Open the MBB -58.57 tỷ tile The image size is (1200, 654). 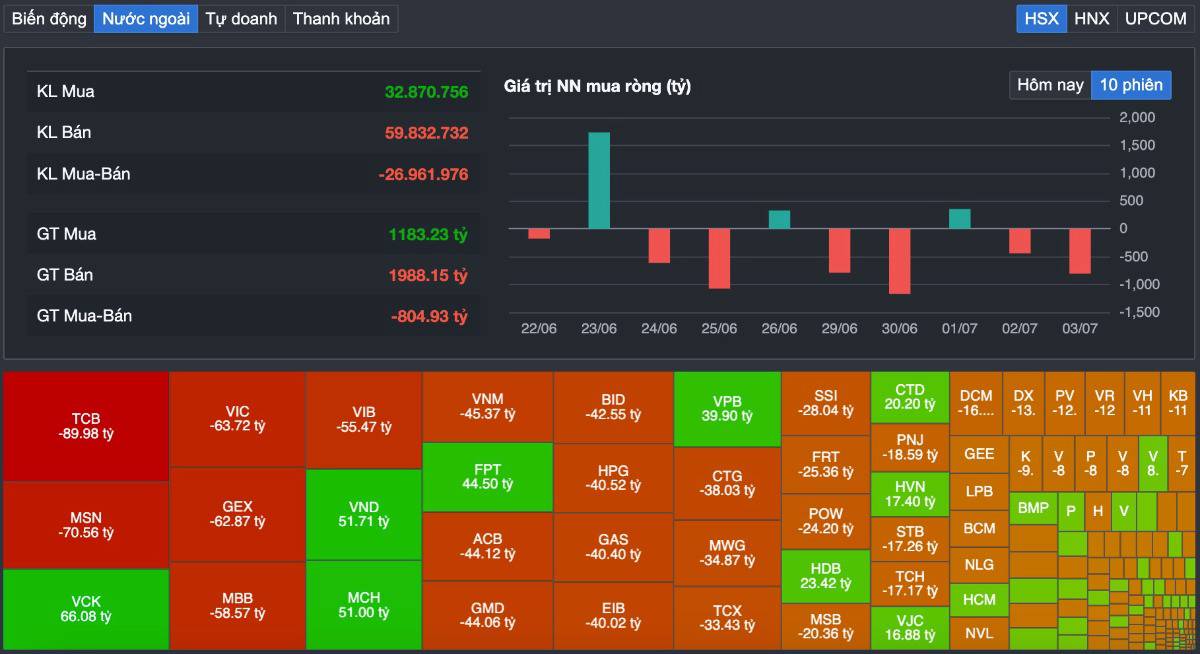(238, 606)
